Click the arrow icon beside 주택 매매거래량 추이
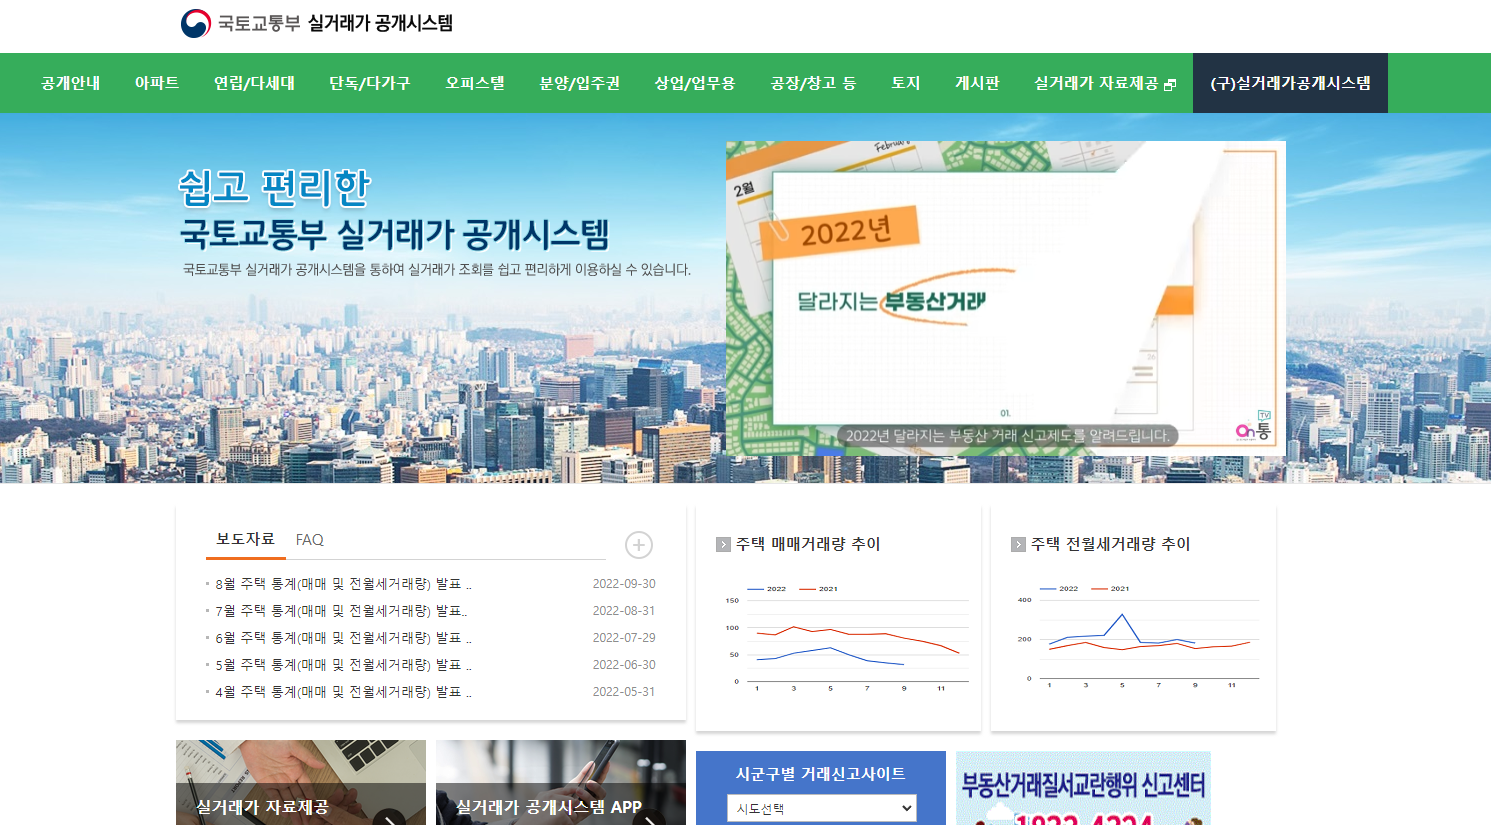Viewport: 1491px width, 825px height. 722,543
